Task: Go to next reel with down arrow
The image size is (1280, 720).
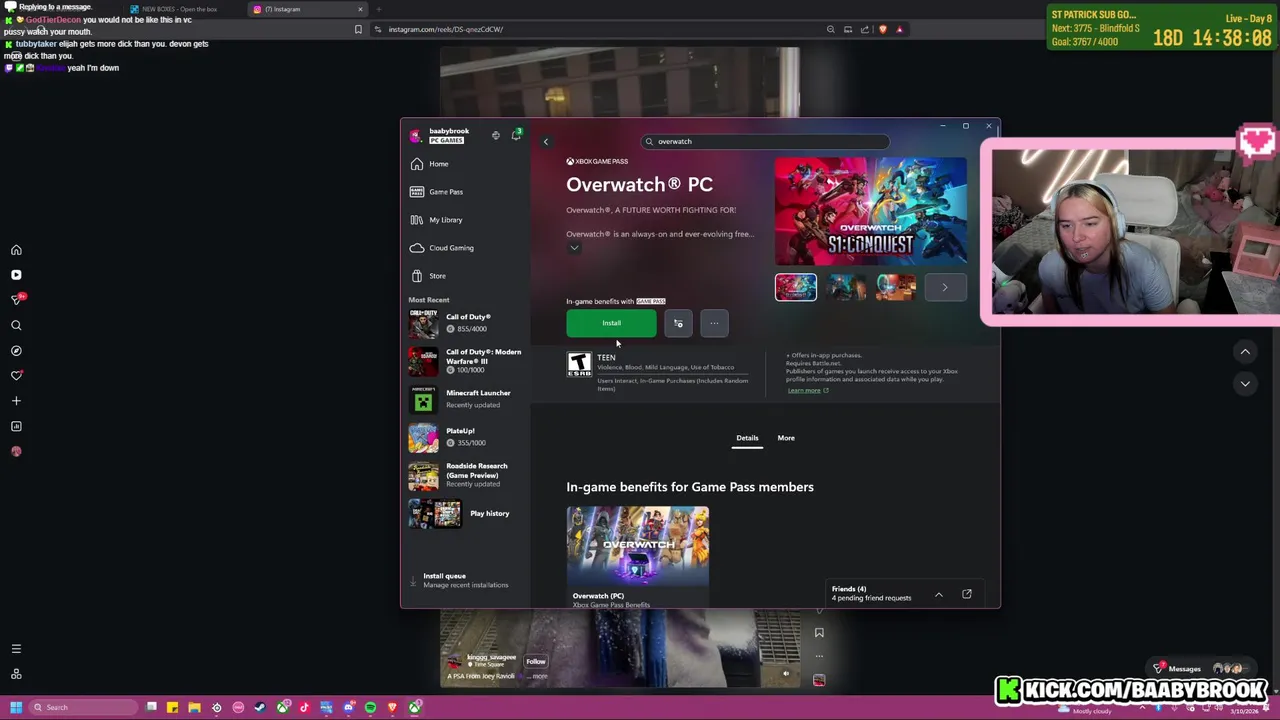Action: [1245, 383]
